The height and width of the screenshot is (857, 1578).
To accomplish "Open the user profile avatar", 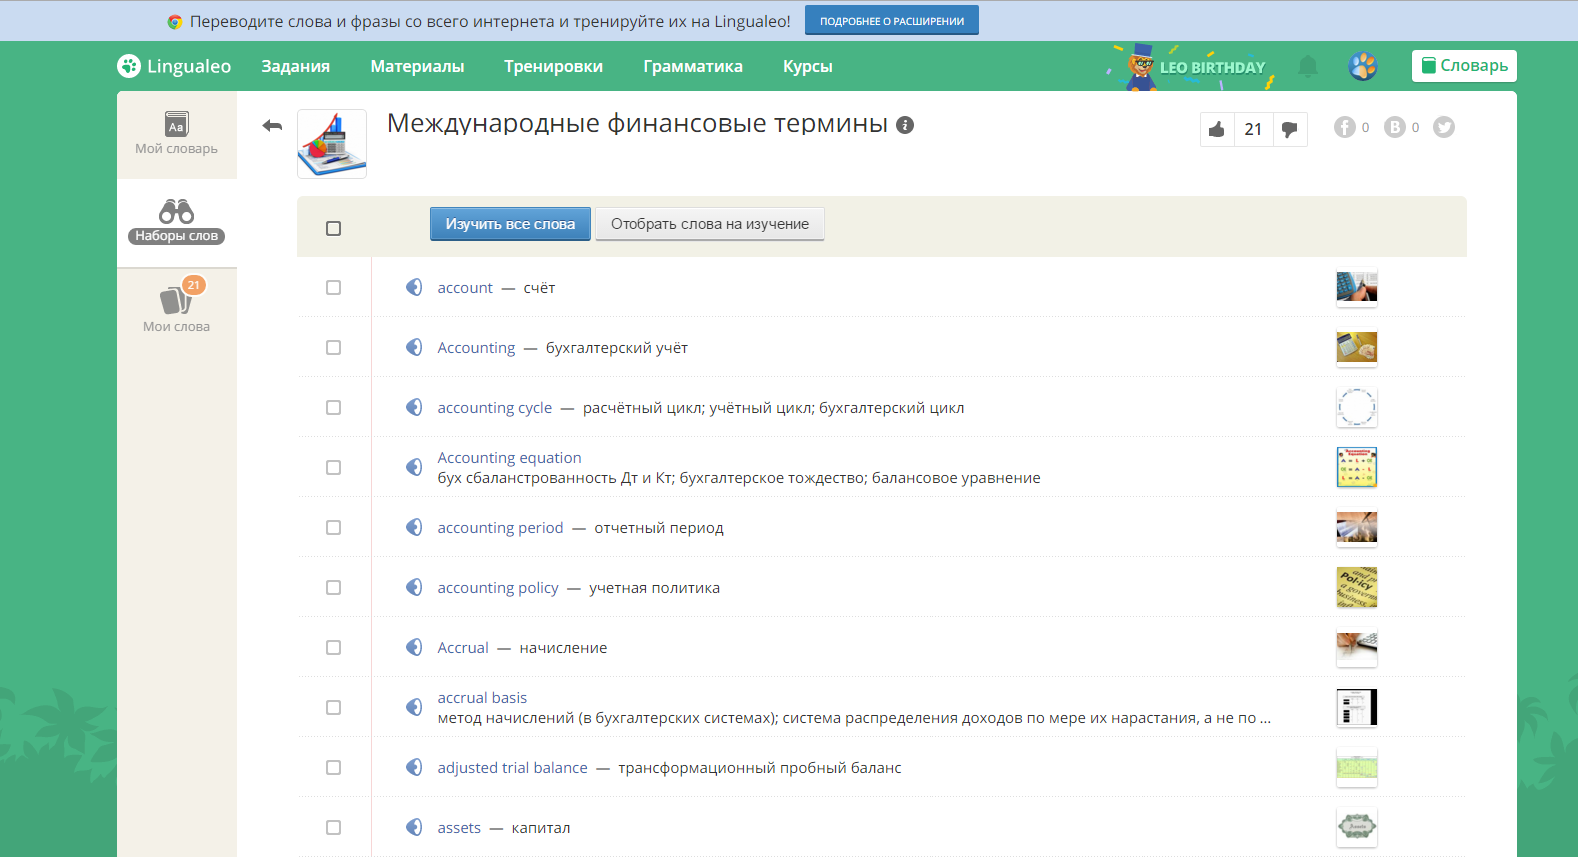I will pos(1363,66).
